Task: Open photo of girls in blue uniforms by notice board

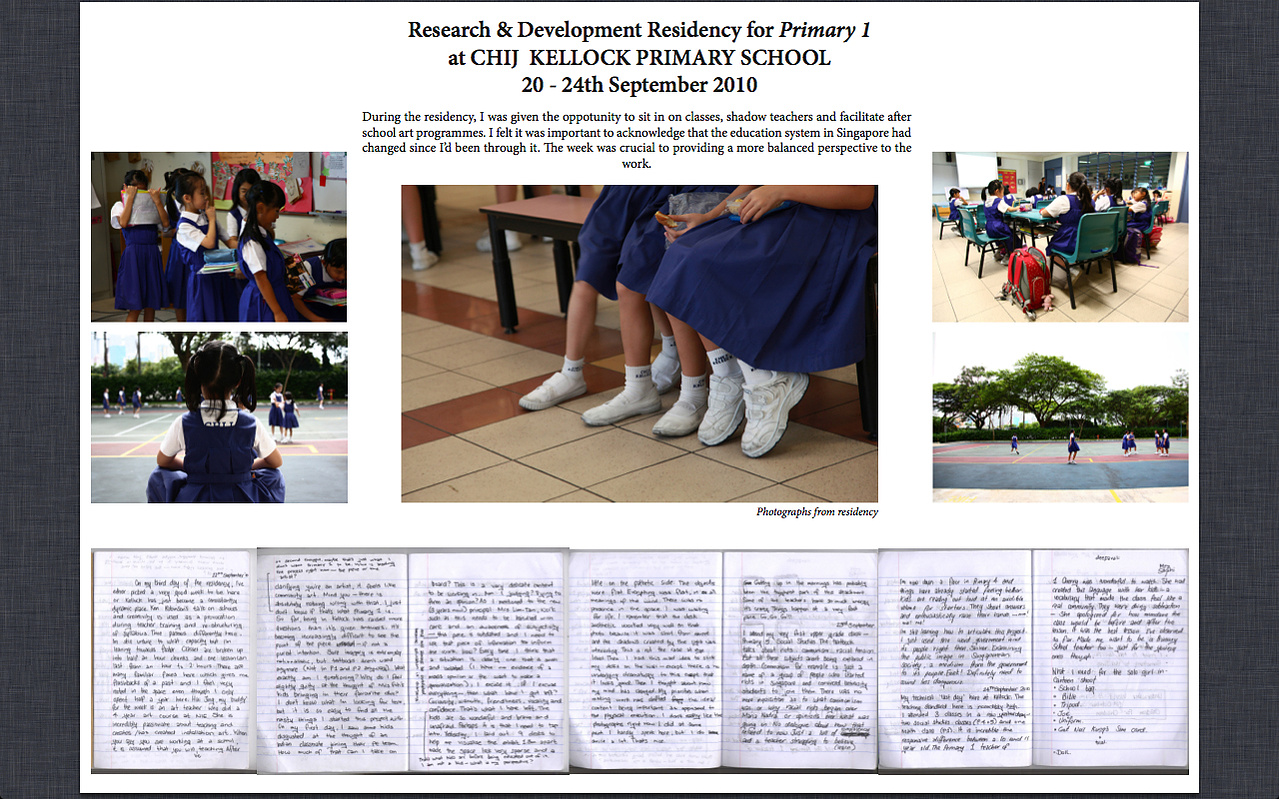Action: [219, 237]
